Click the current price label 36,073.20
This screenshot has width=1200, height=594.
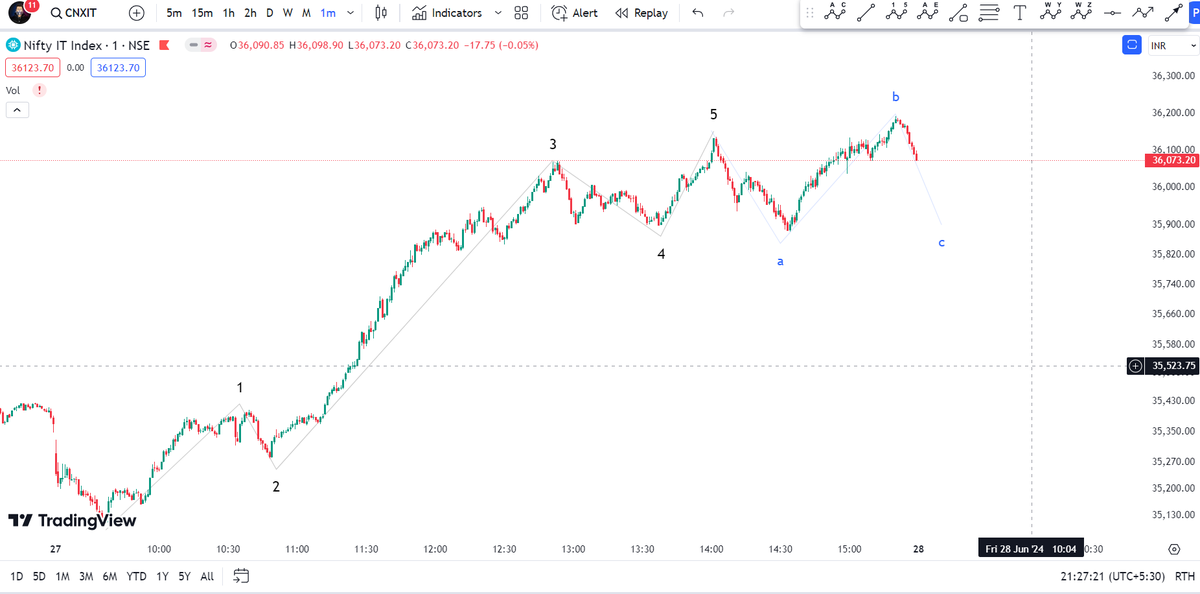point(1173,160)
